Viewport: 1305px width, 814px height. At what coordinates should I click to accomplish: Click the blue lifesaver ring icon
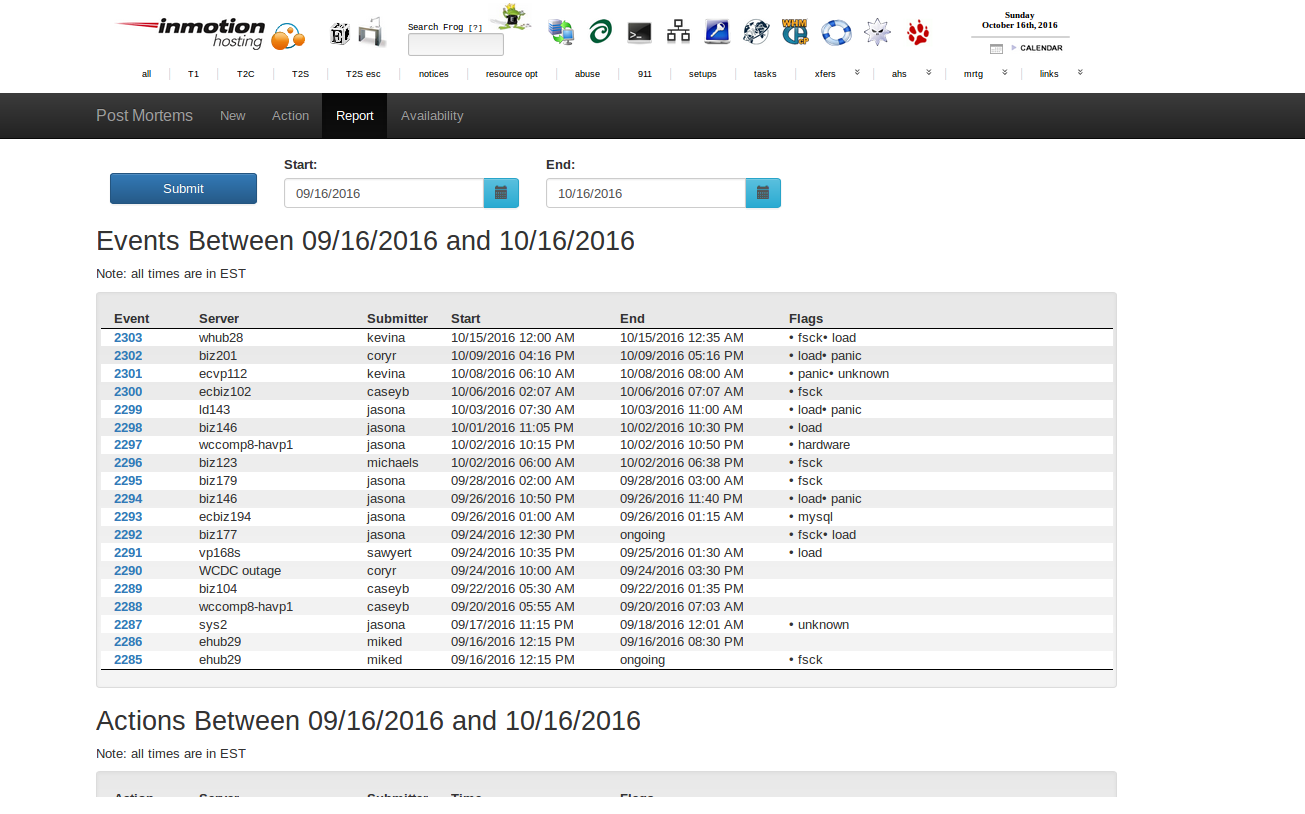pos(836,33)
